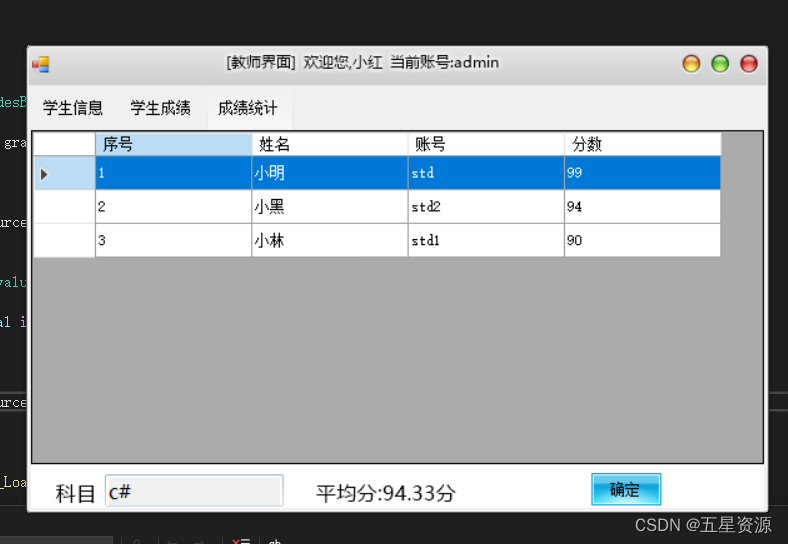Click the 序号 cell with value 2
This screenshot has height=544, width=788.
173,207
